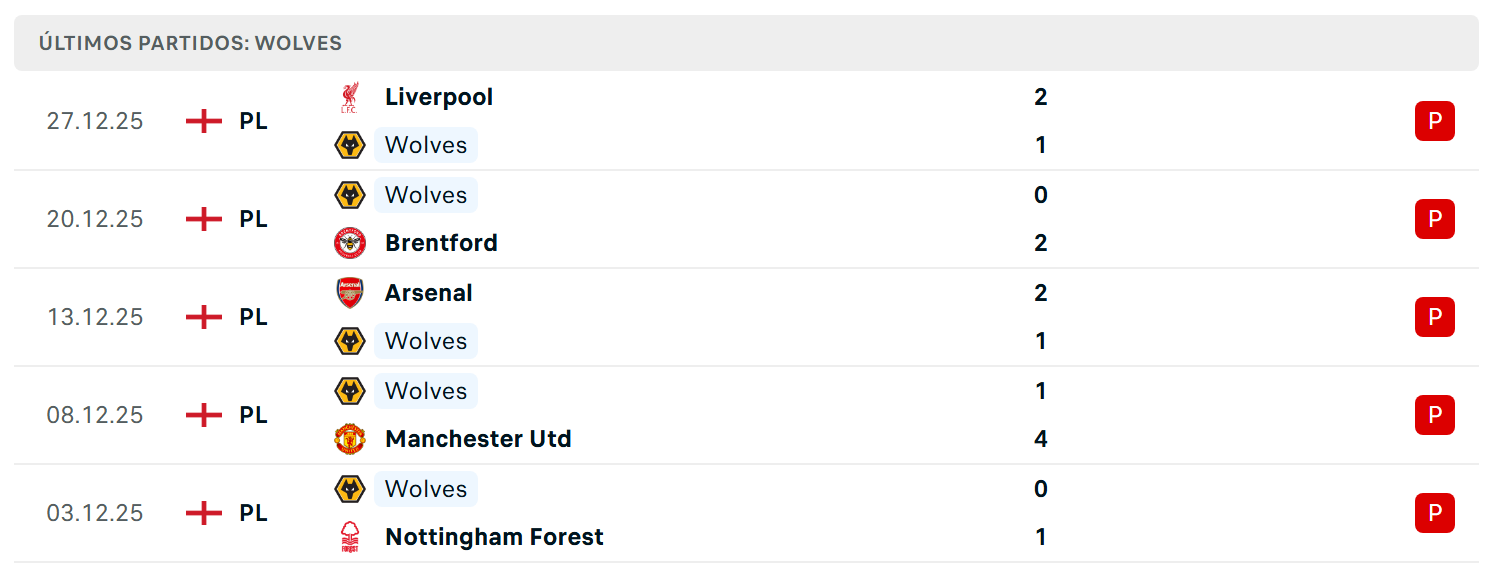Click England flag icon for 27.12.25 match
Screen dimensions: 1497x580
(x=204, y=121)
